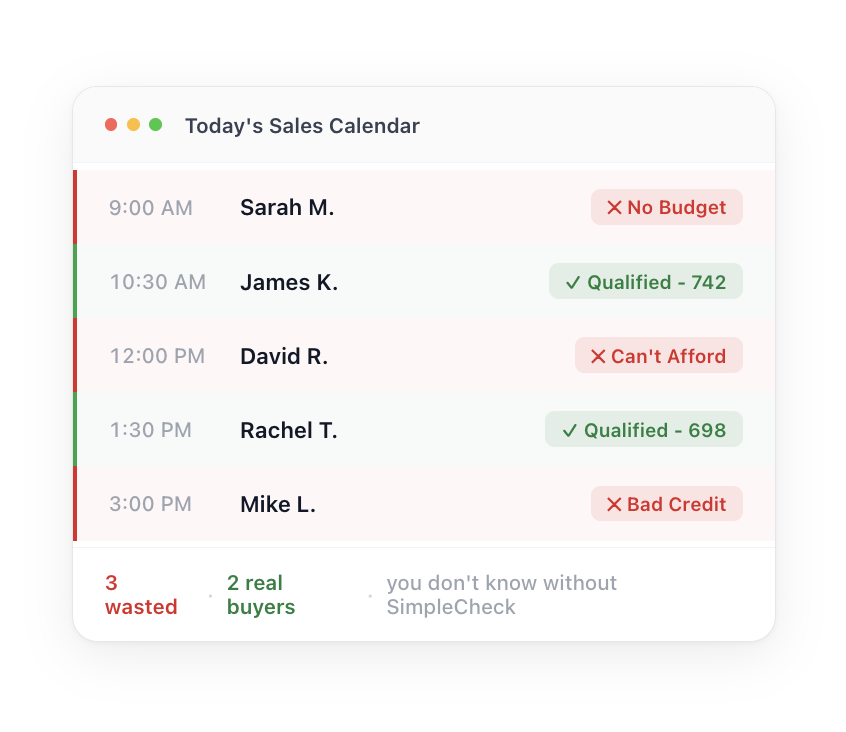Viewport: 846px width, 732px height.
Task: Click the X icon in Bad Credit badge
Action: click(614, 504)
